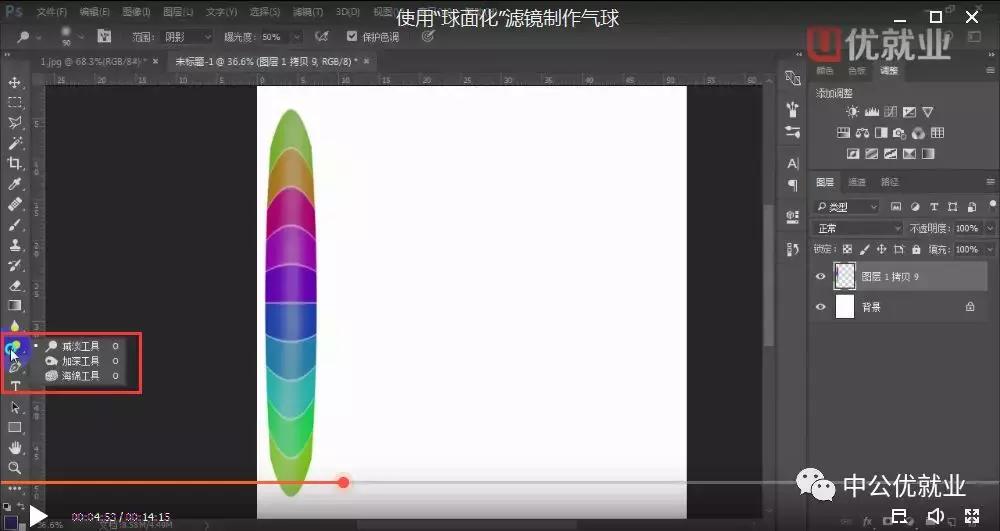Screen dimensions: 1000x531
Task: Open the 图像(I) menu
Action: click(x=136, y=12)
